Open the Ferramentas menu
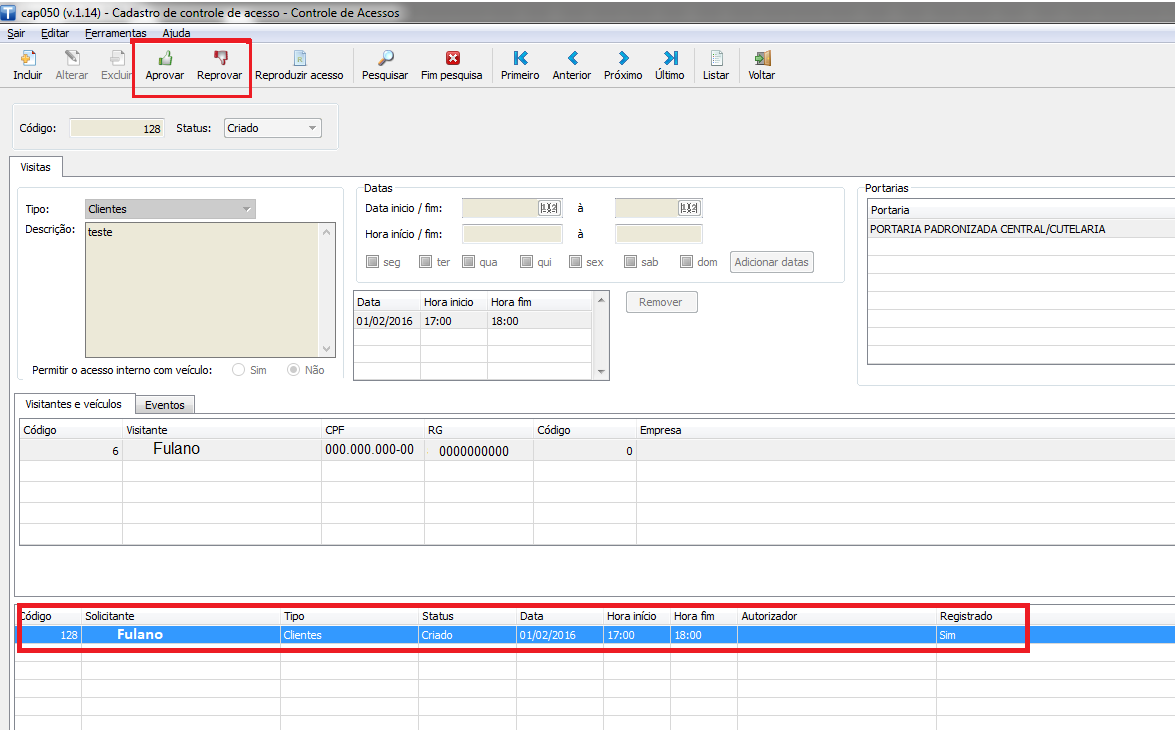Viewport: 1175px width, 730px height. [x=115, y=33]
